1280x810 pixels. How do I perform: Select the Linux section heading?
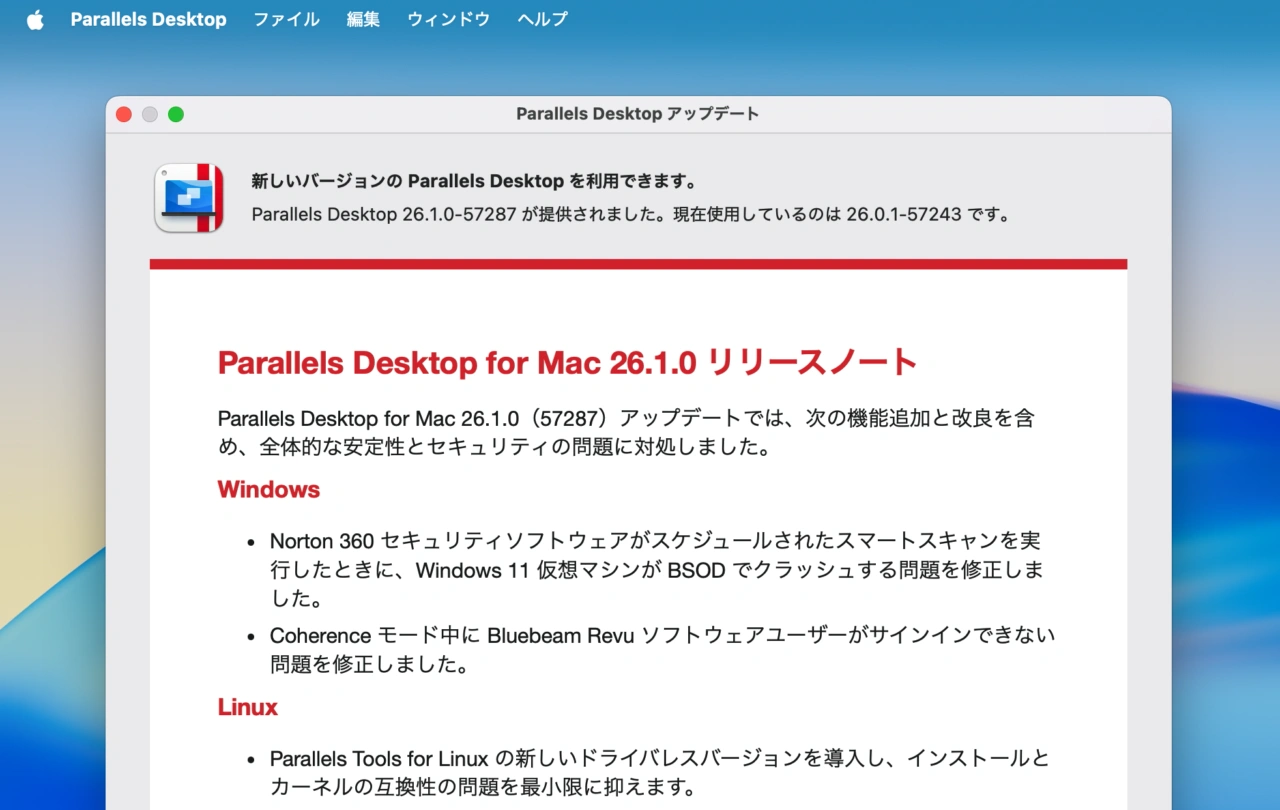click(247, 707)
